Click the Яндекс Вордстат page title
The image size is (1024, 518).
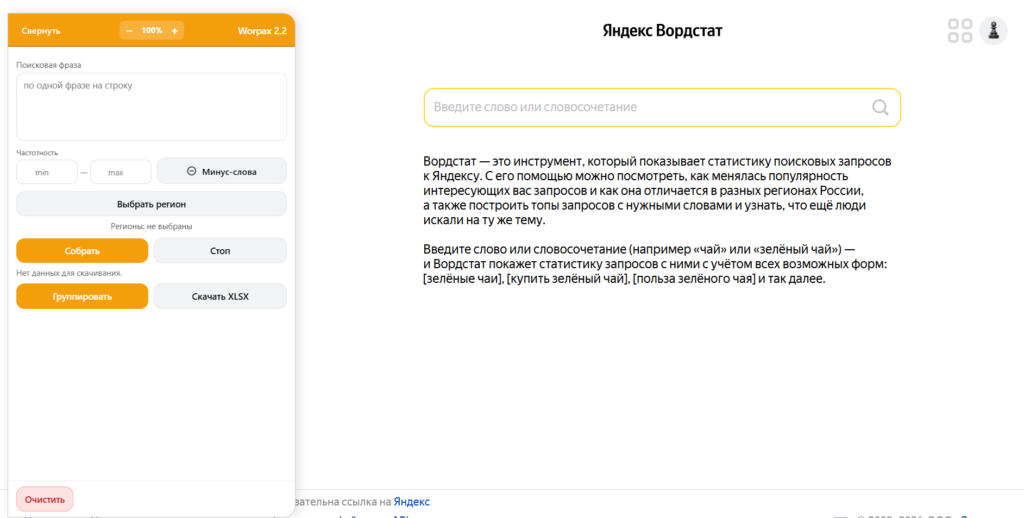(662, 31)
